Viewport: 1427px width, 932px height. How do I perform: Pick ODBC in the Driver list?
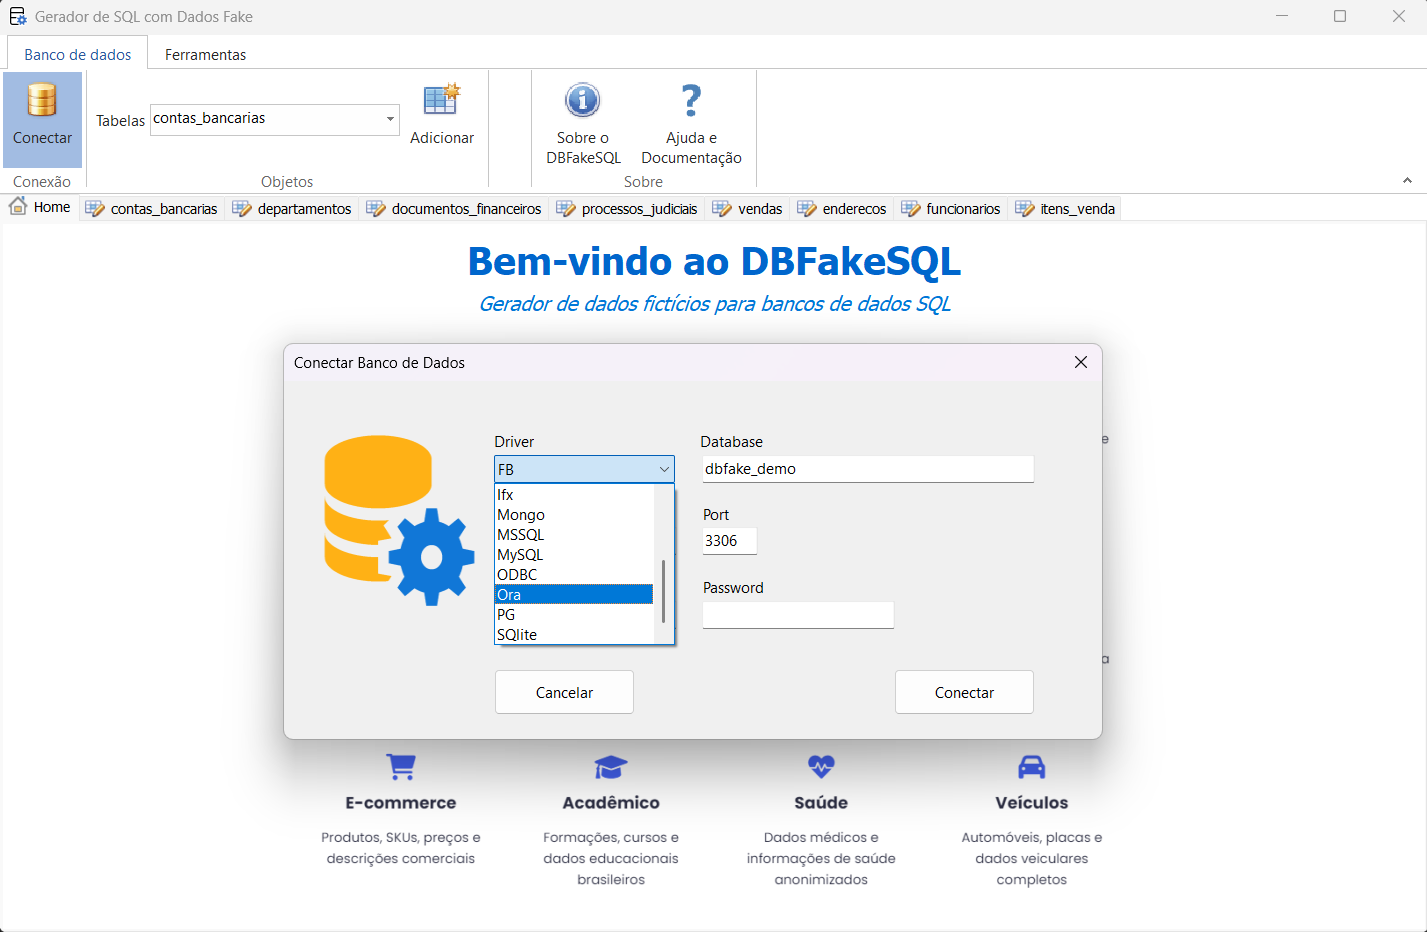(x=574, y=575)
